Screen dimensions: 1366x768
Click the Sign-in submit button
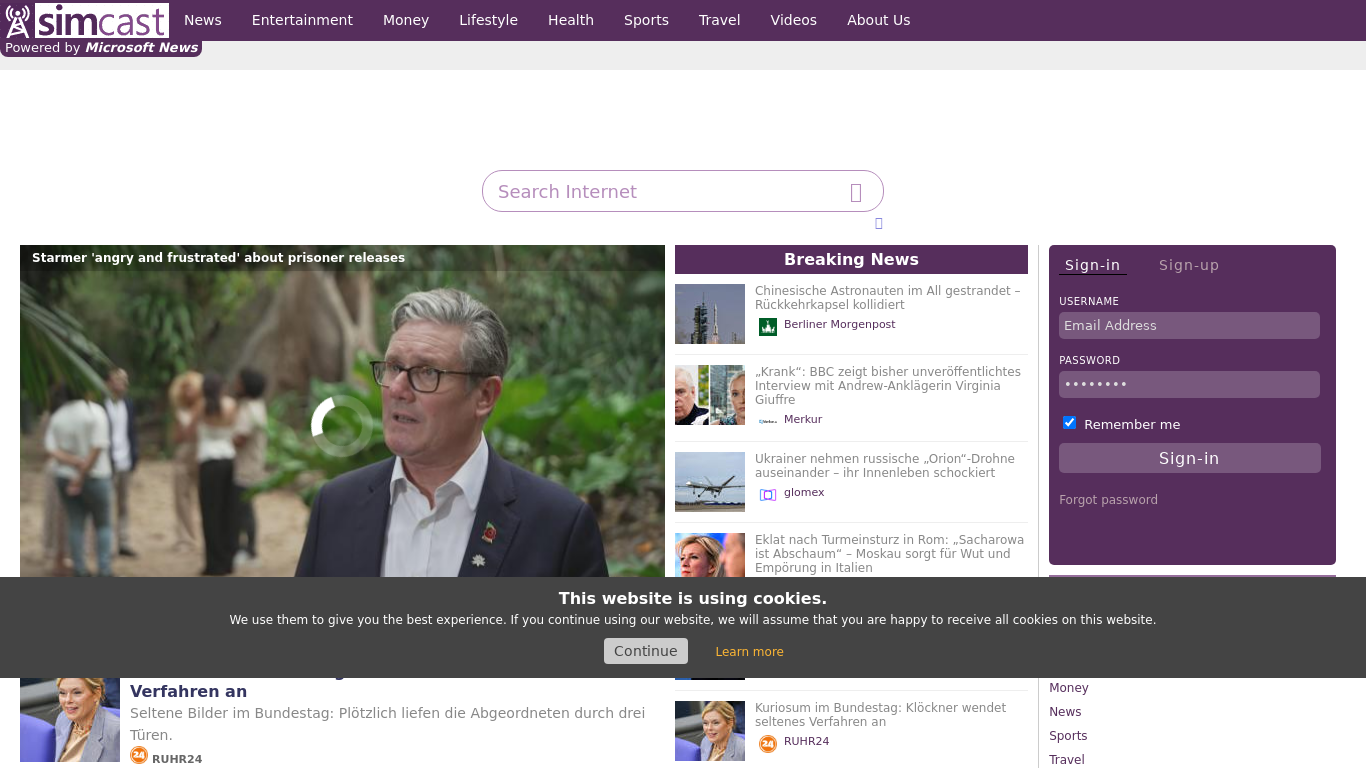pyautogui.click(x=1189, y=458)
